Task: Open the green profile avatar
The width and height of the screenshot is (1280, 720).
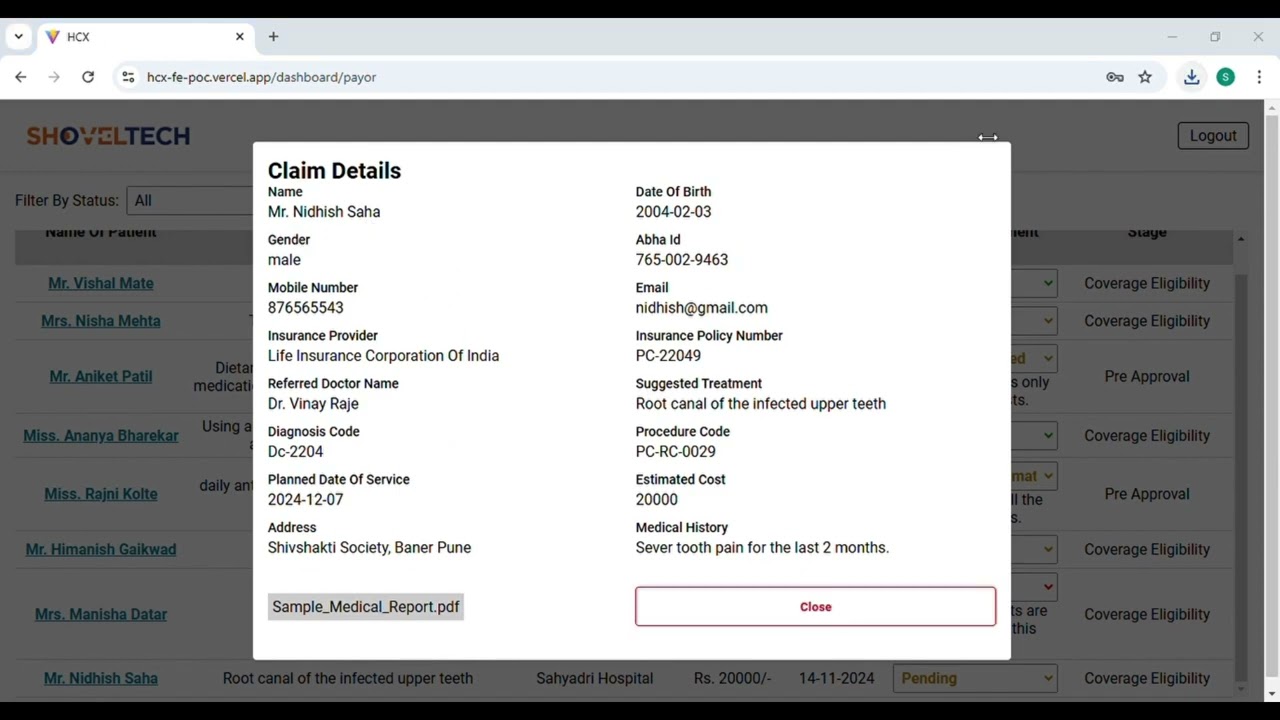Action: coord(1225,77)
